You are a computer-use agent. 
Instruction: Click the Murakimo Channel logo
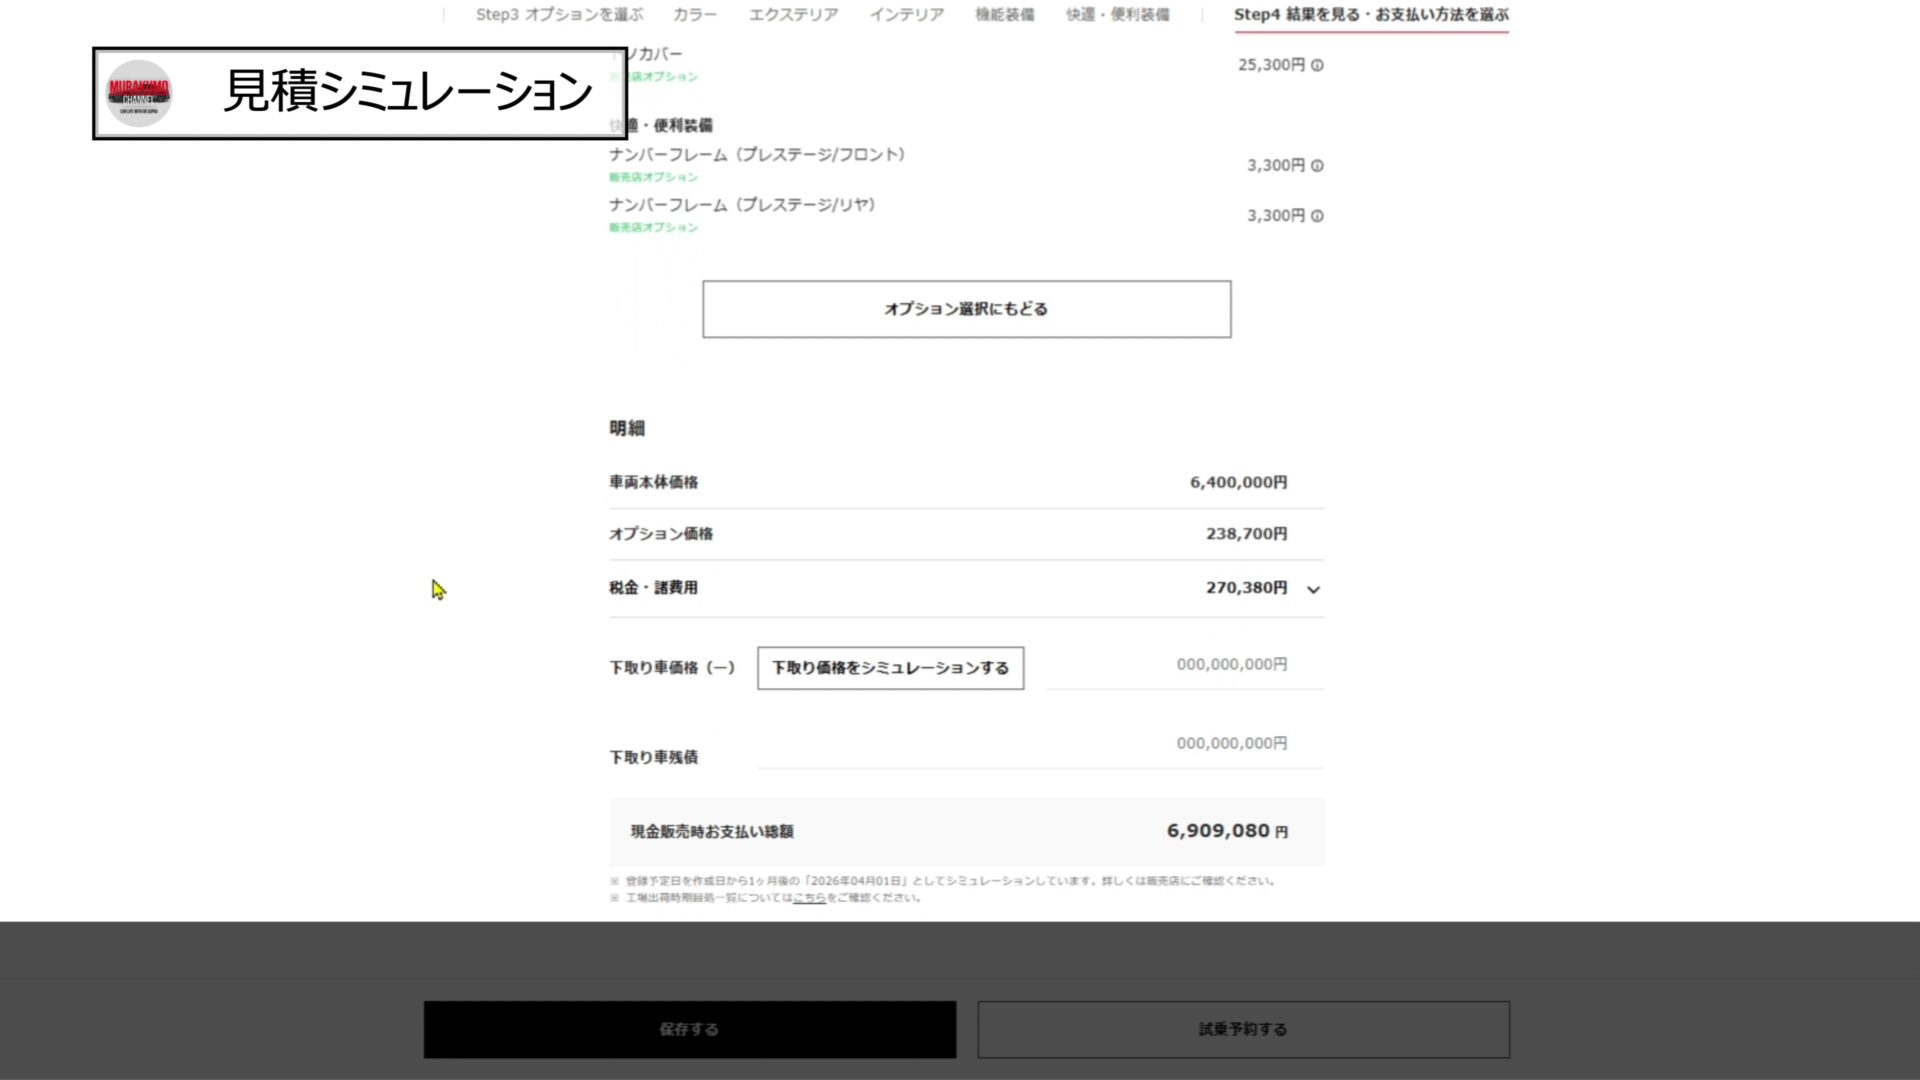[x=139, y=93]
